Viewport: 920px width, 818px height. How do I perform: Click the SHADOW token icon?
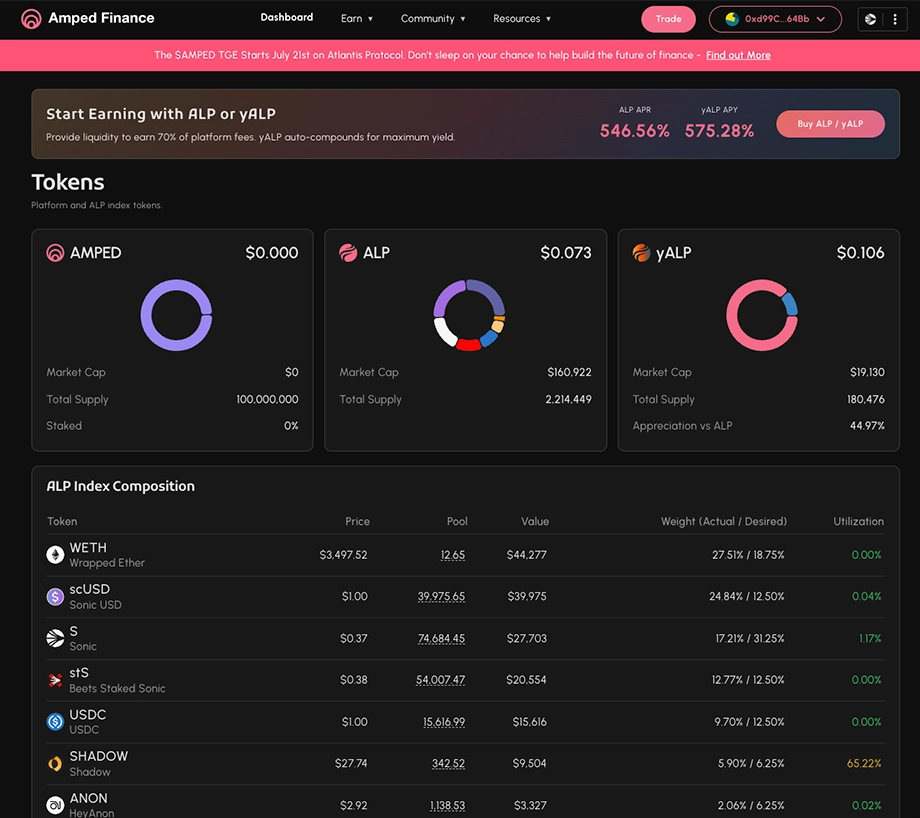click(55, 763)
